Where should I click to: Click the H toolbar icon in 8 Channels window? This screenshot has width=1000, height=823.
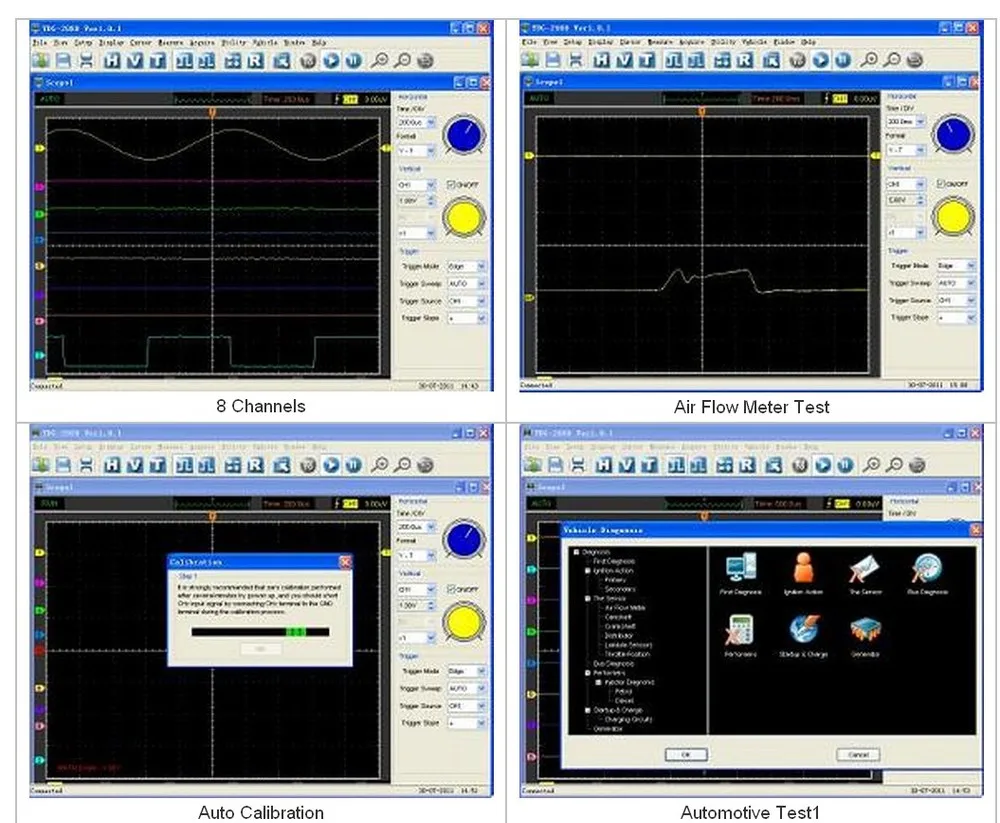point(112,61)
